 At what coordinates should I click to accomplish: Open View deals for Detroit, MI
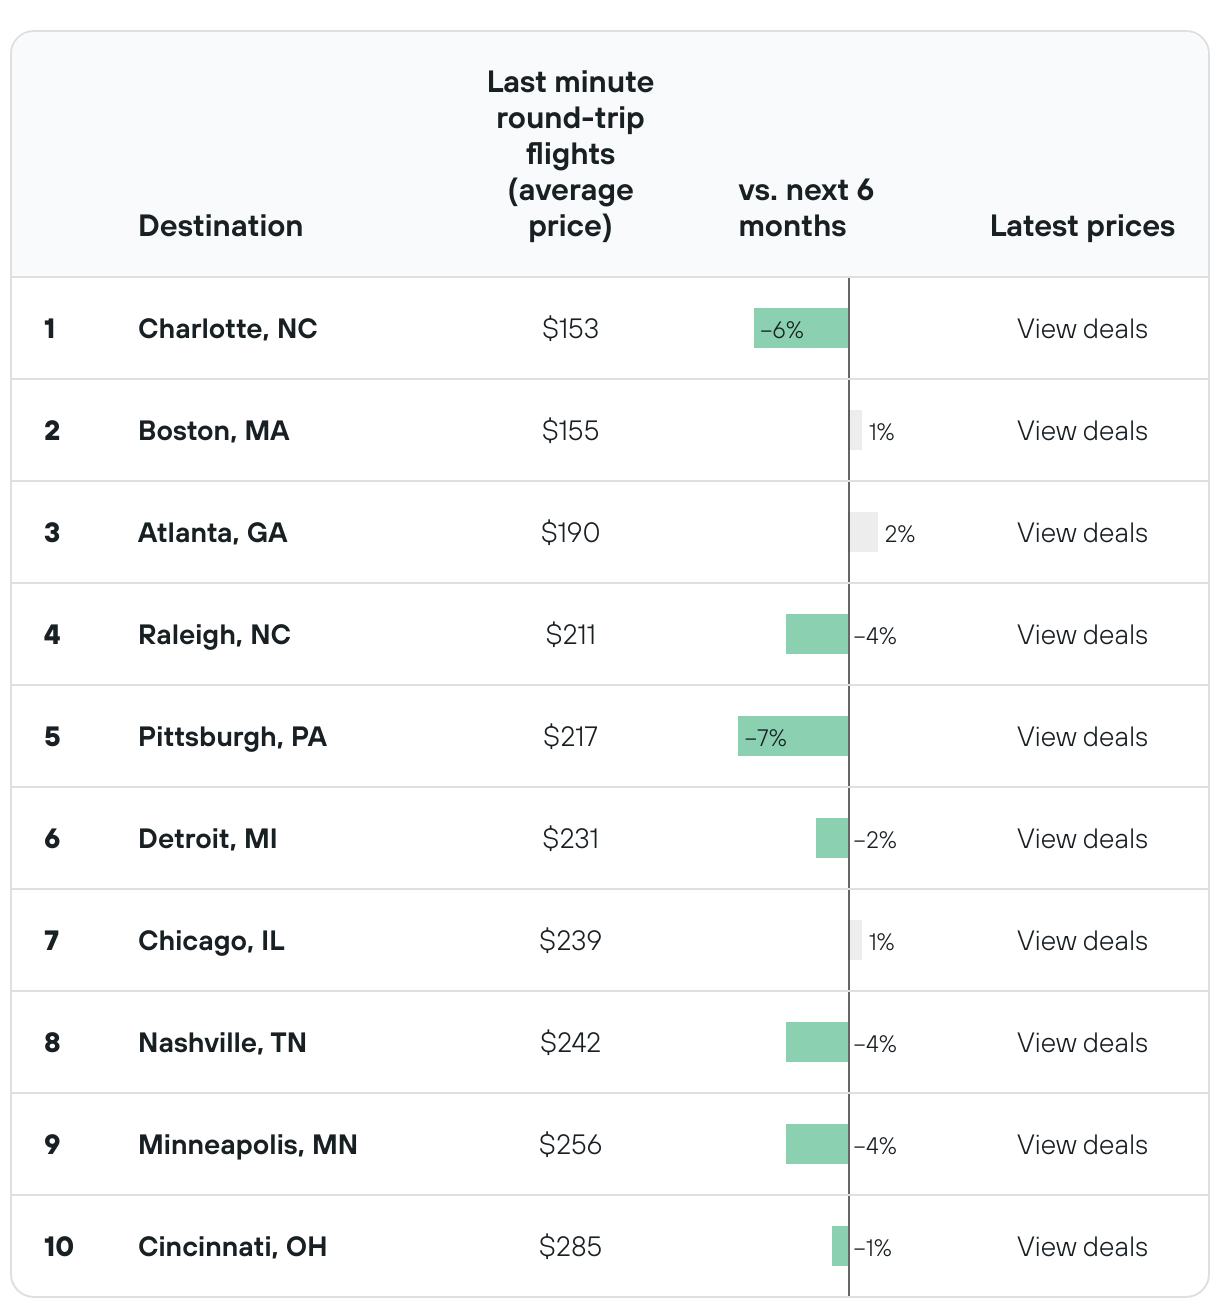1082,839
